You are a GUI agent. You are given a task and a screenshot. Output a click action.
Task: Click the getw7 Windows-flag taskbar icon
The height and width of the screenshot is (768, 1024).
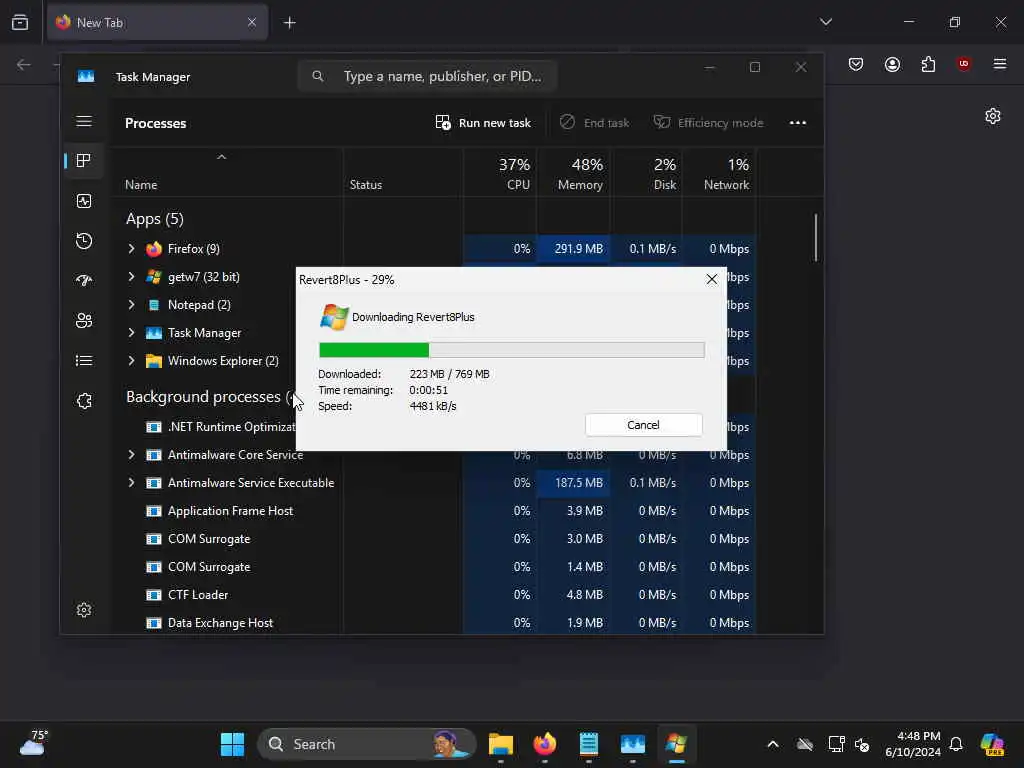(x=677, y=744)
